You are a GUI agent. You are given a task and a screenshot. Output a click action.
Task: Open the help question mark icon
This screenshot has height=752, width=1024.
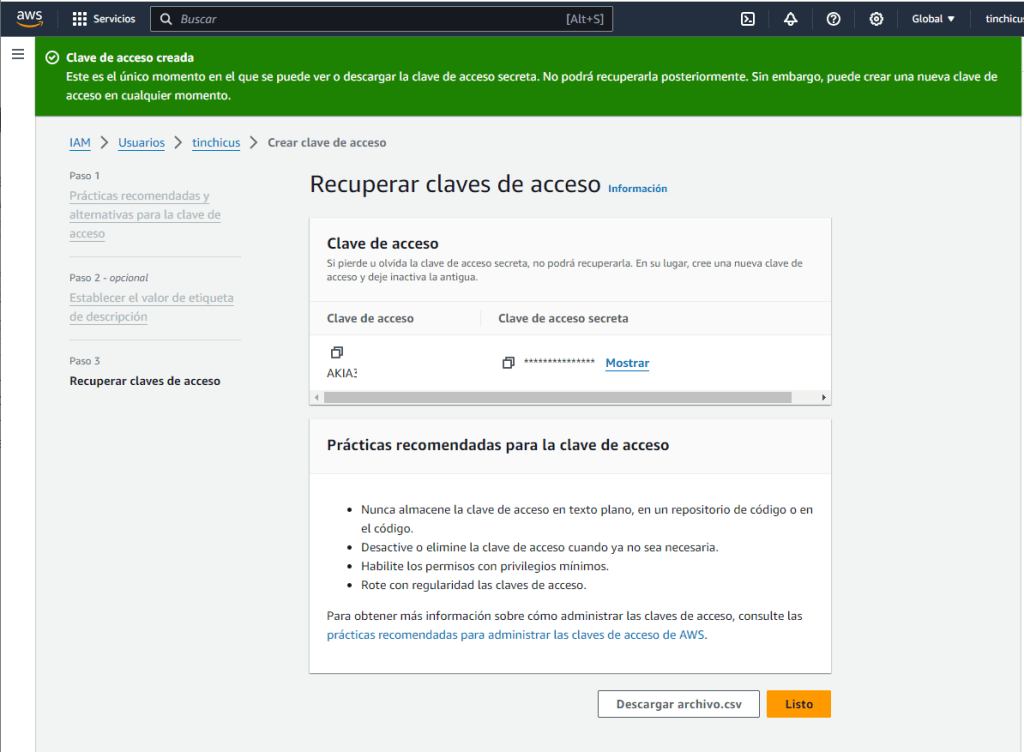(833, 19)
